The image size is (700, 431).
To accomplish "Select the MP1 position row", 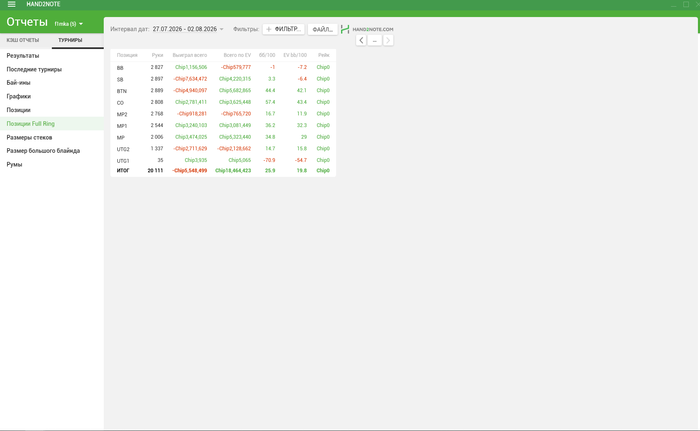I will tap(223, 126).
